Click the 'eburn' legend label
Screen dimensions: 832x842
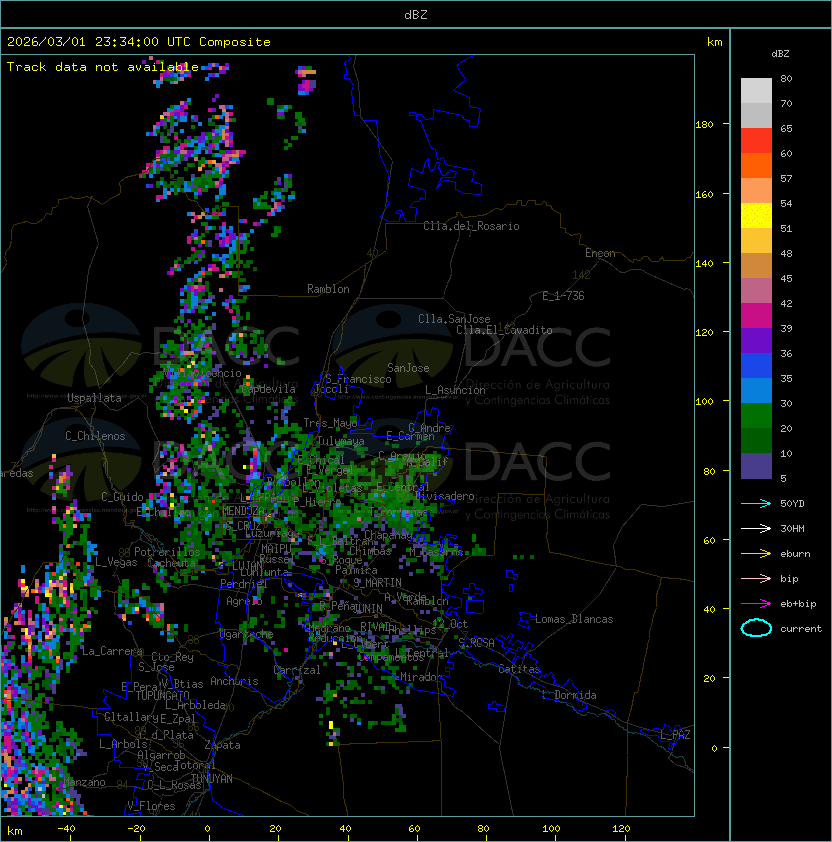click(795, 554)
